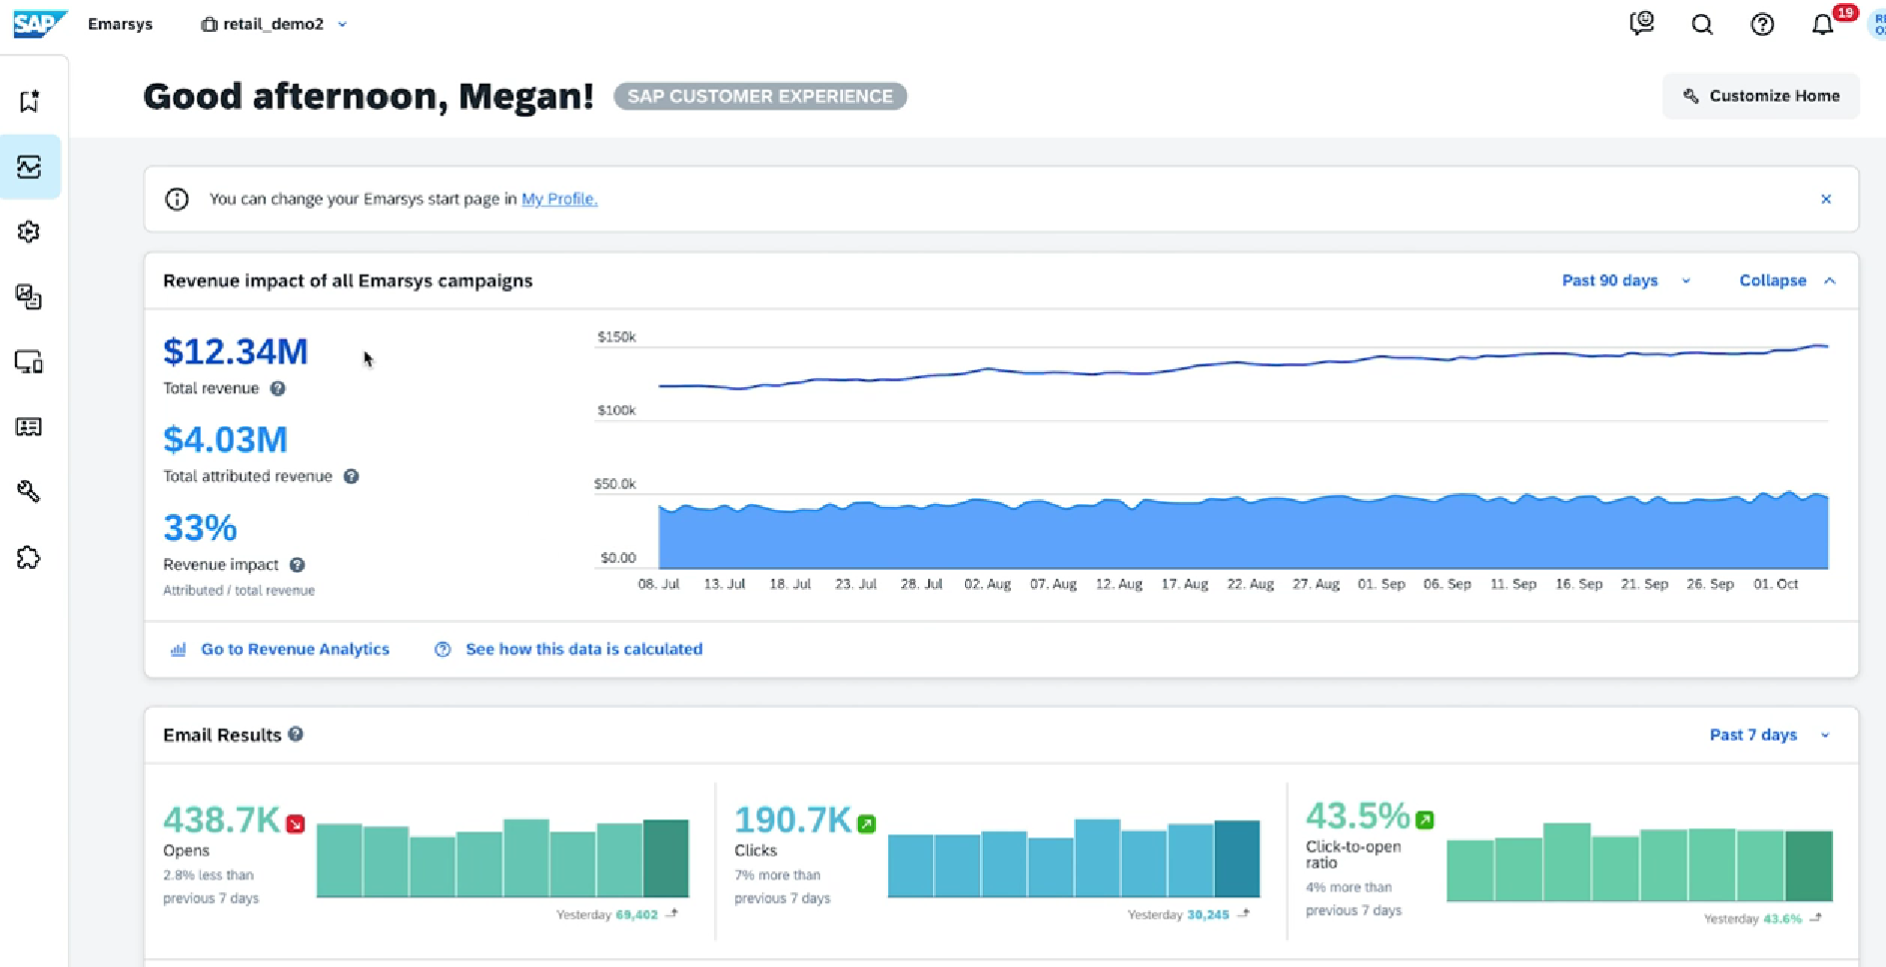Open the puzzle piece add-ons sidebar icon

[29, 558]
